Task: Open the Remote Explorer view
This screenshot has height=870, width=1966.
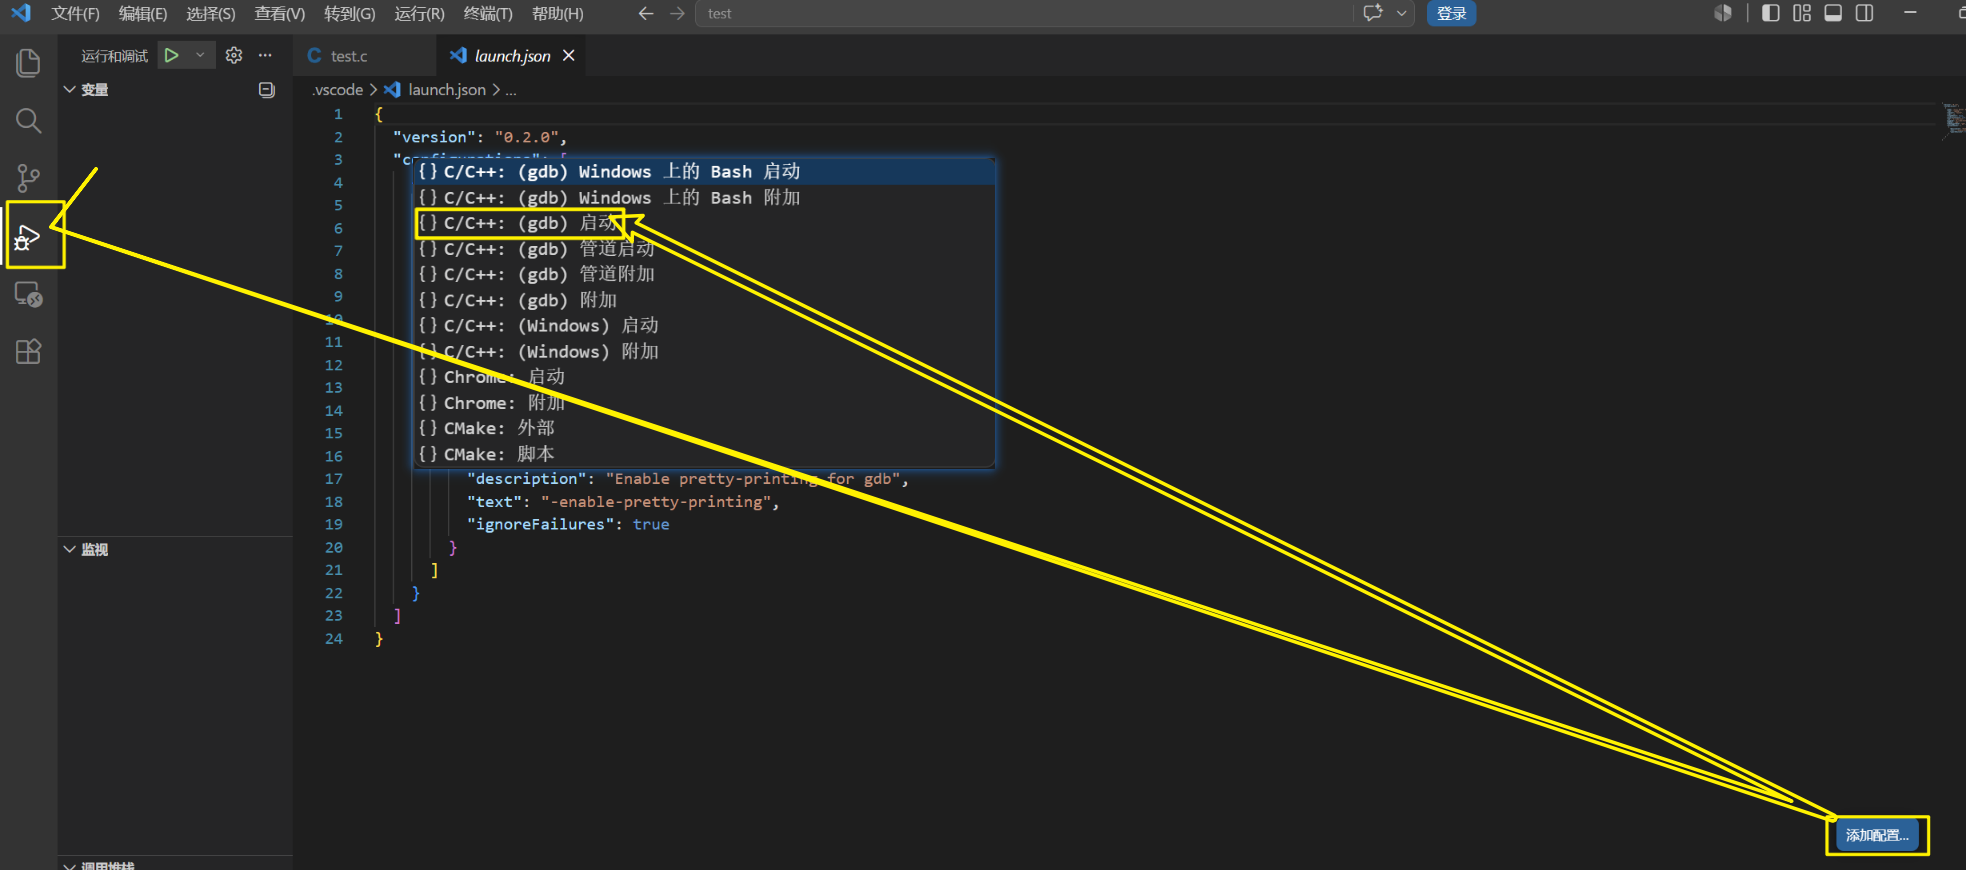Action: pos(28,294)
